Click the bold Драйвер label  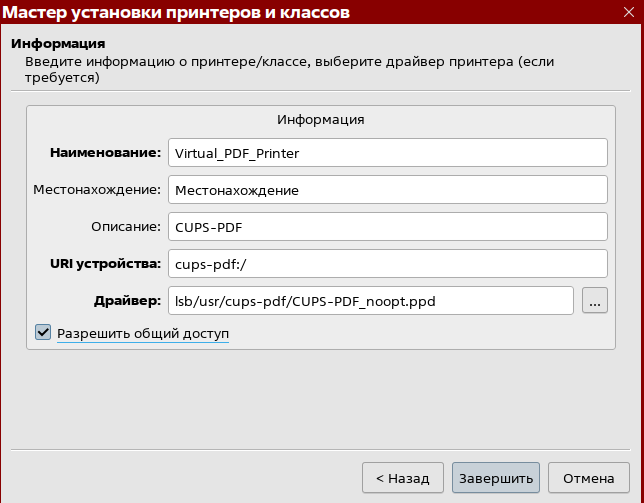[127, 301]
